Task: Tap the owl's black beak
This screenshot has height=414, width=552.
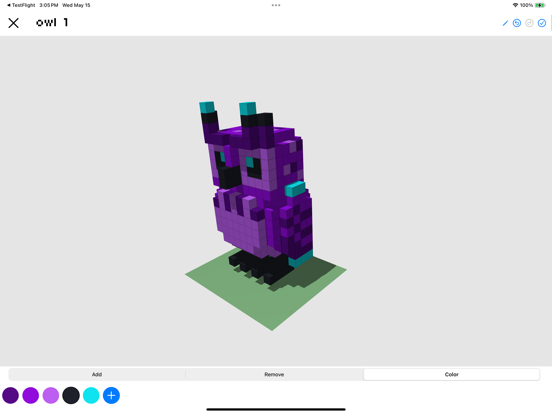Action: [x=229, y=177]
